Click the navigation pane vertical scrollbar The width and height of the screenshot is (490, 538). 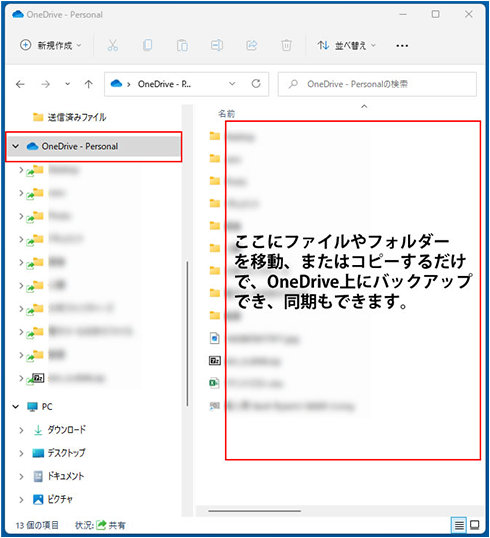187,334
